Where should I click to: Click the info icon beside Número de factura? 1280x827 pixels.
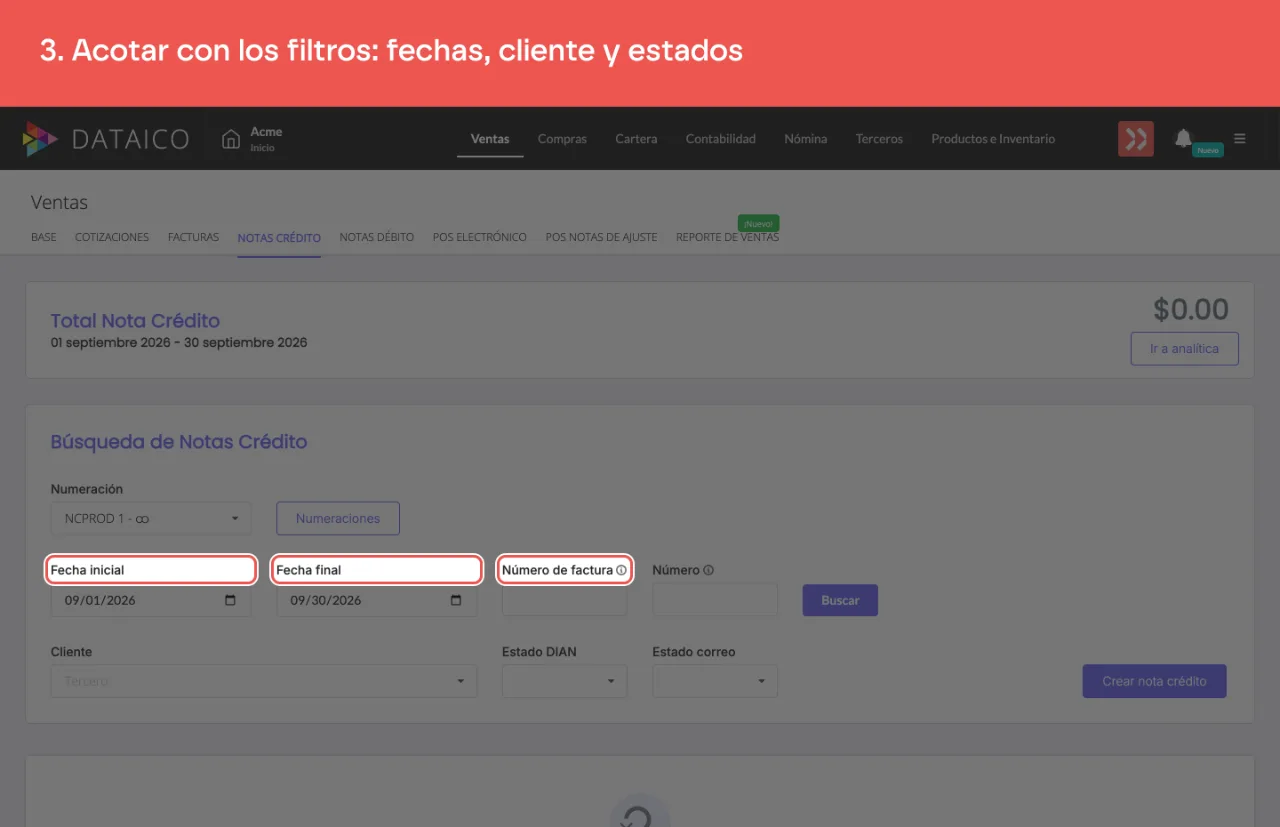point(621,570)
